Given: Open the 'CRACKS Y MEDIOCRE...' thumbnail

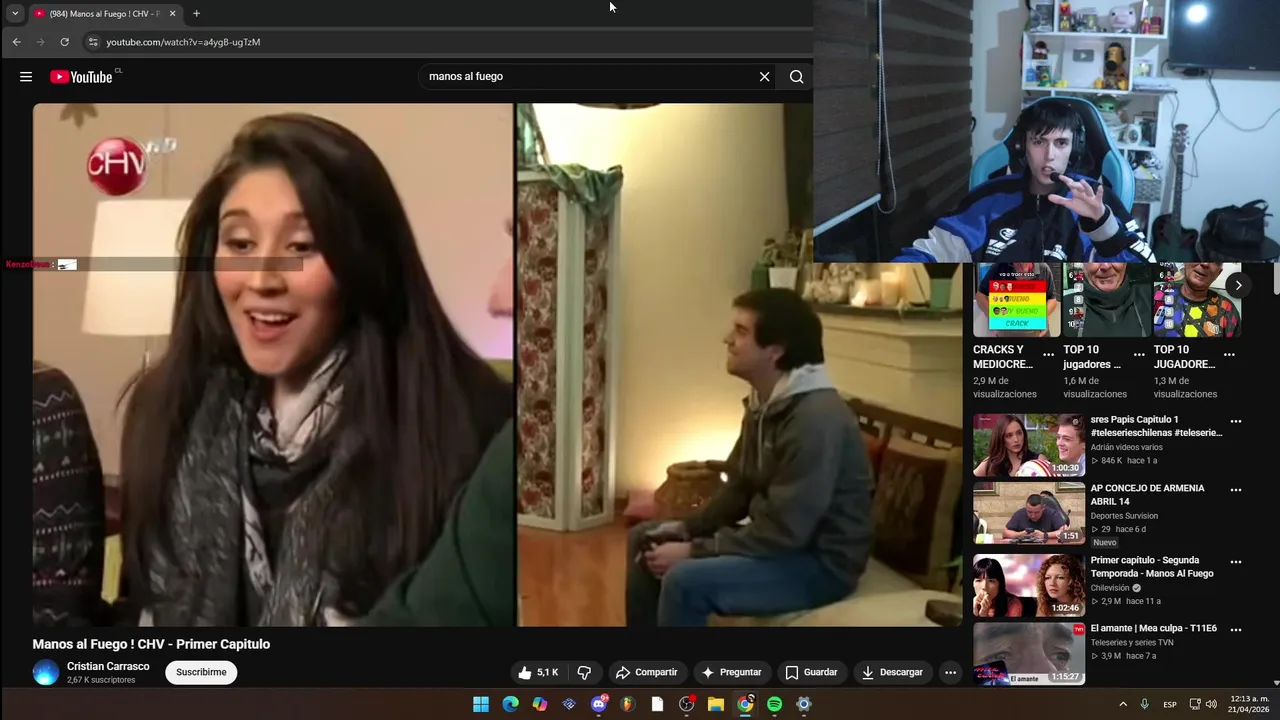Looking at the screenshot, I should coord(1017,300).
